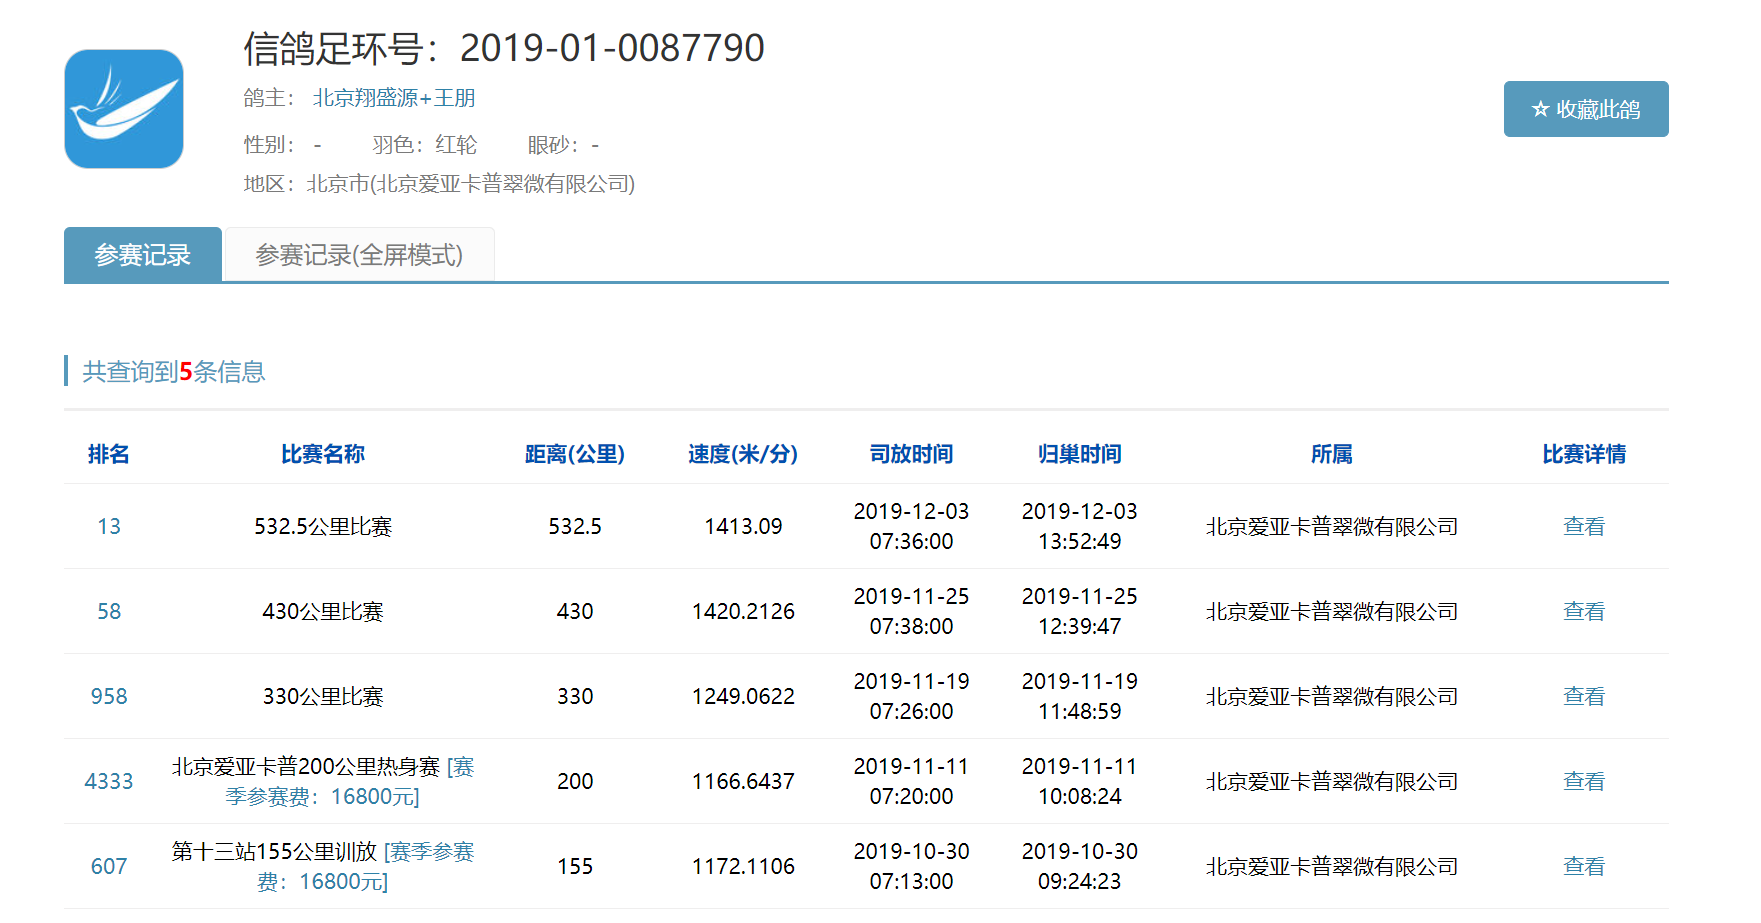Open 参赛记录(全屏模式) tab
Screen dimensions: 1761x923
tap(359, 255)
